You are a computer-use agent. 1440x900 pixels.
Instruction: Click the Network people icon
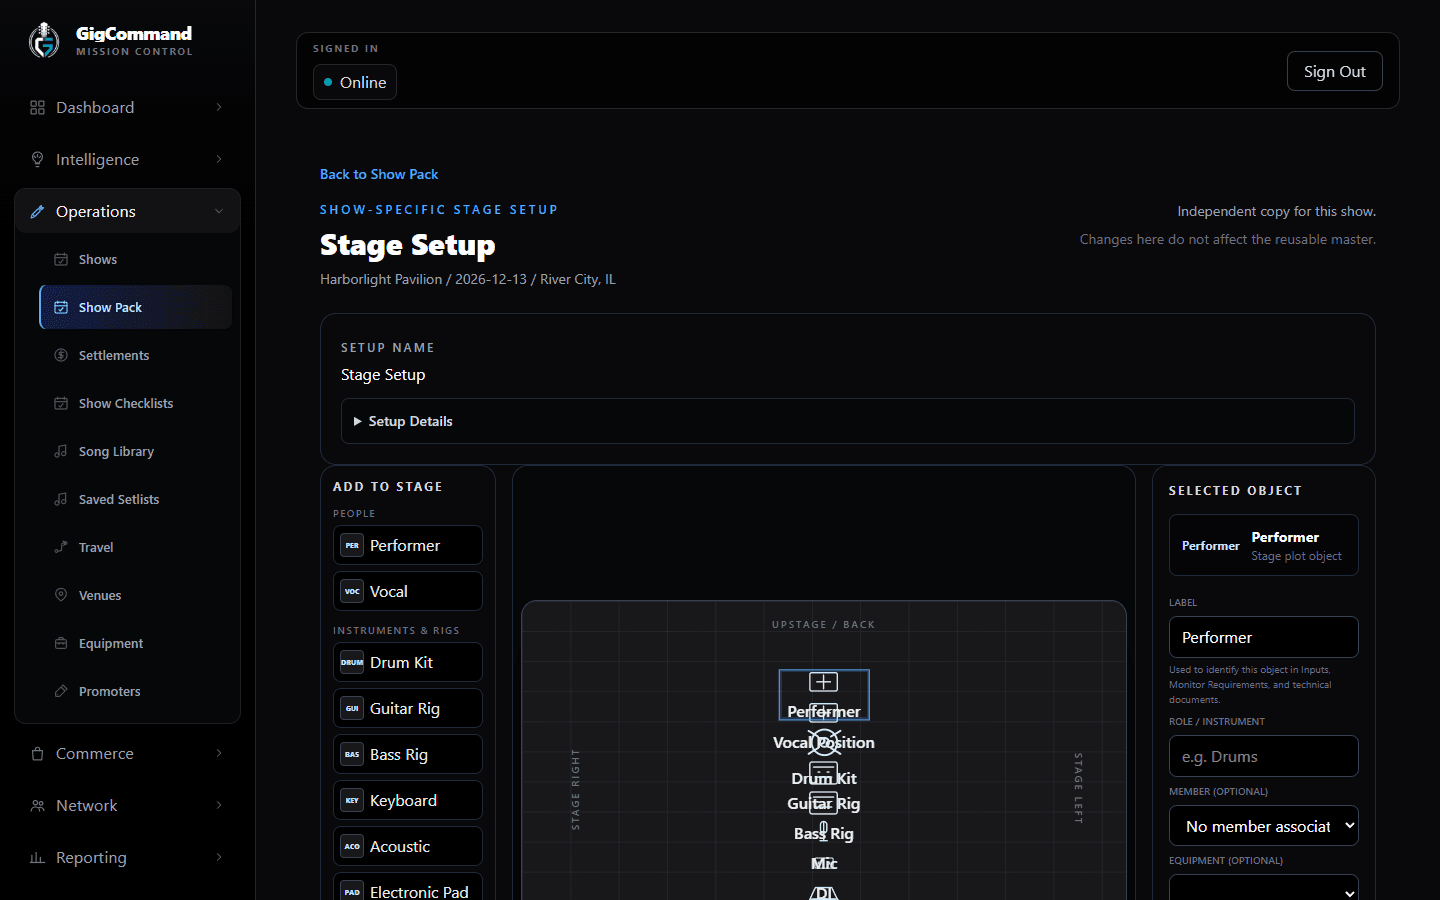[x=37, y=805]
